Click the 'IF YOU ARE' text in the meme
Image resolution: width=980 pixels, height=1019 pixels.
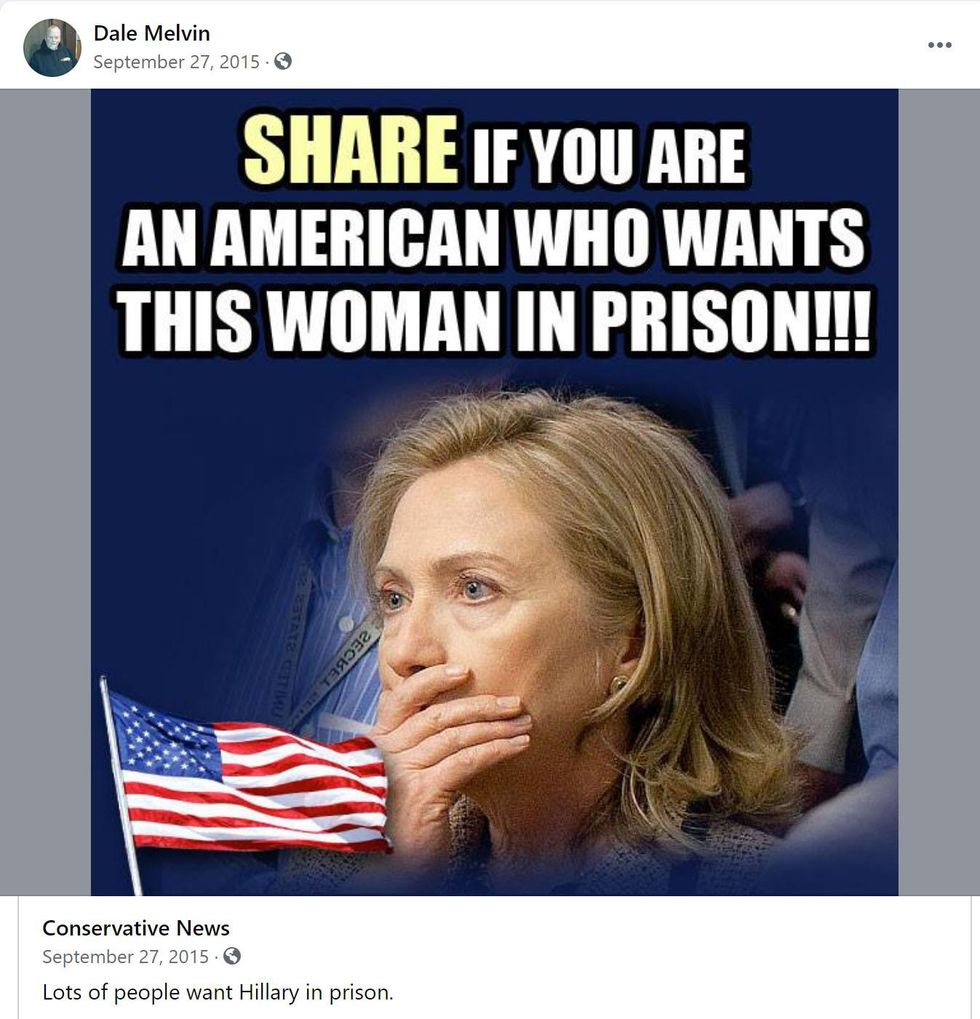(x=609, y=155)
